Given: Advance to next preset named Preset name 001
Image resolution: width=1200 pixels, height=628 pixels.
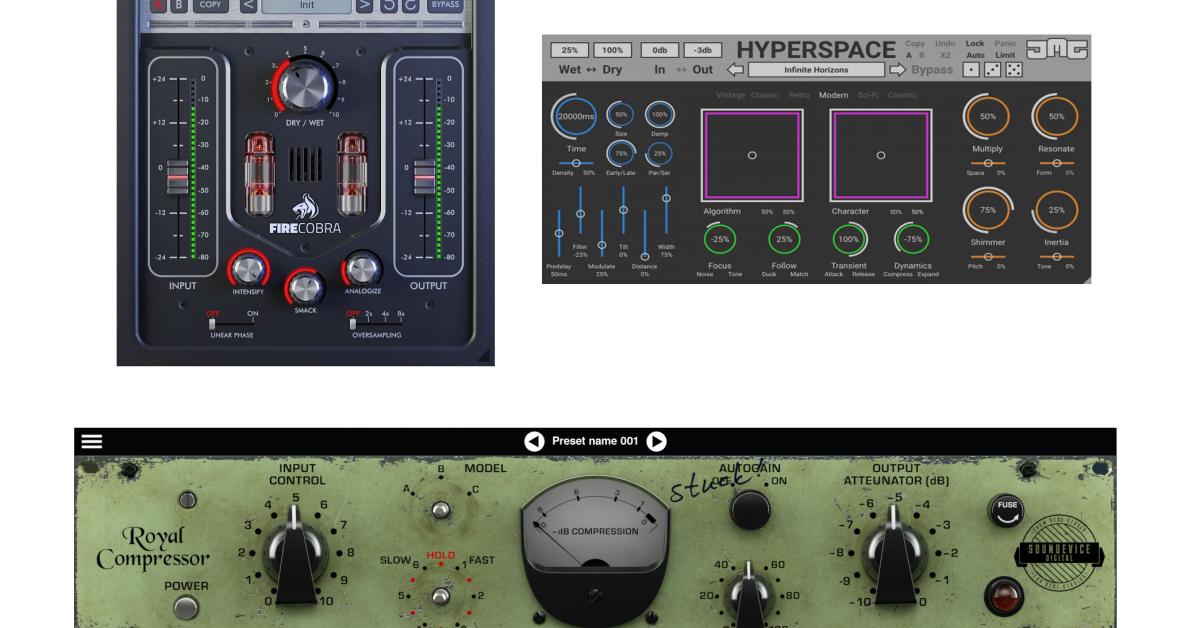Looking at the screenshot, I should (655, 439).
